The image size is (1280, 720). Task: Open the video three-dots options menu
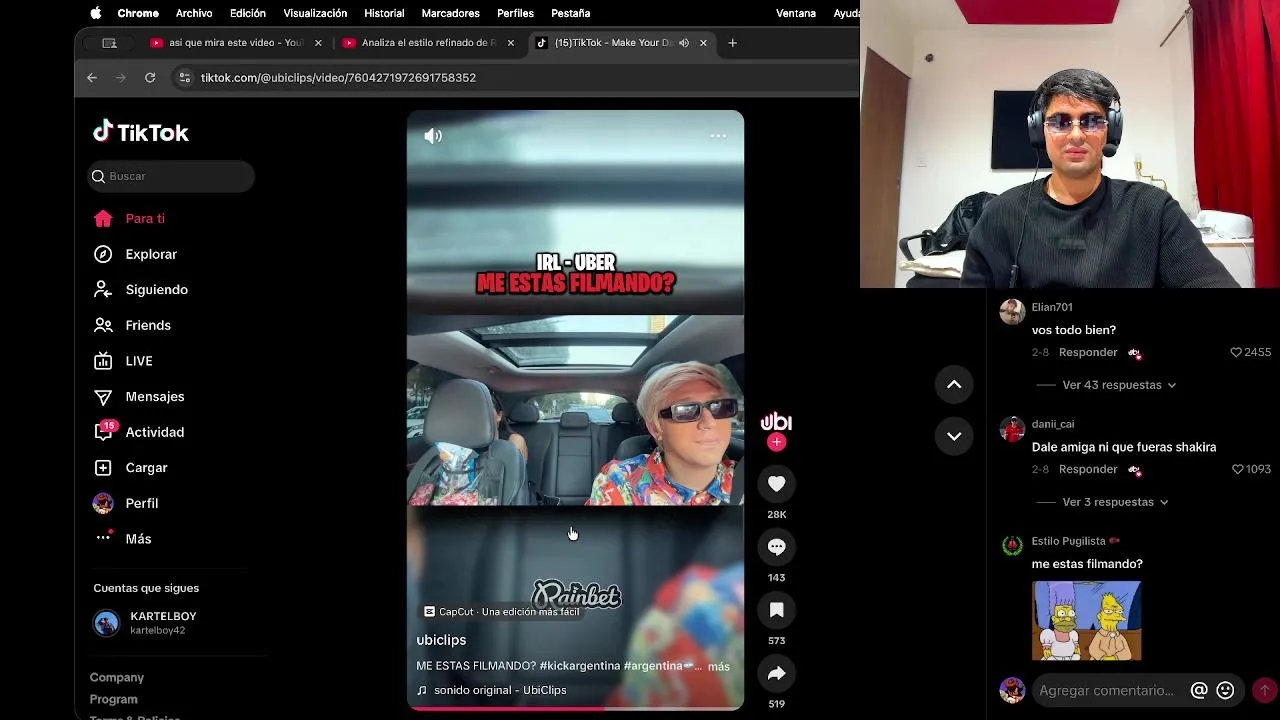pos(718,136)
